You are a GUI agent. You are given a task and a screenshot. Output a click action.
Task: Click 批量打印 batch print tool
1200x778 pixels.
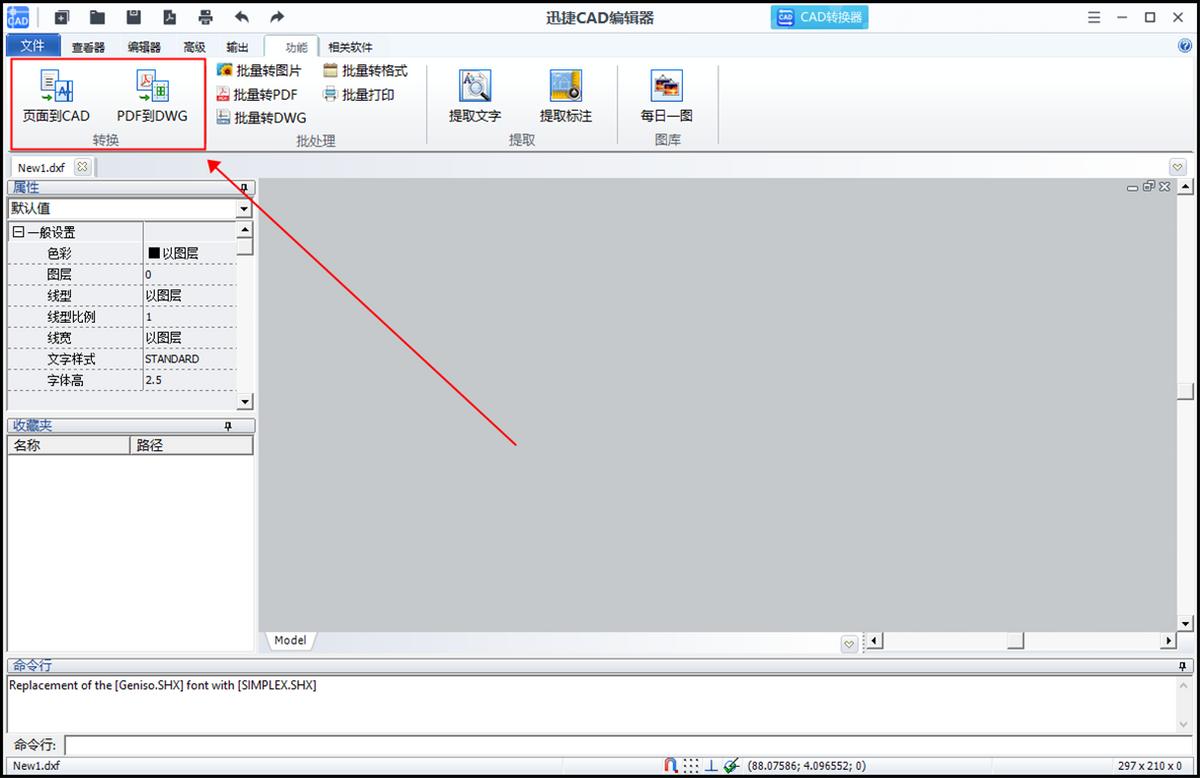pos(359,95)
